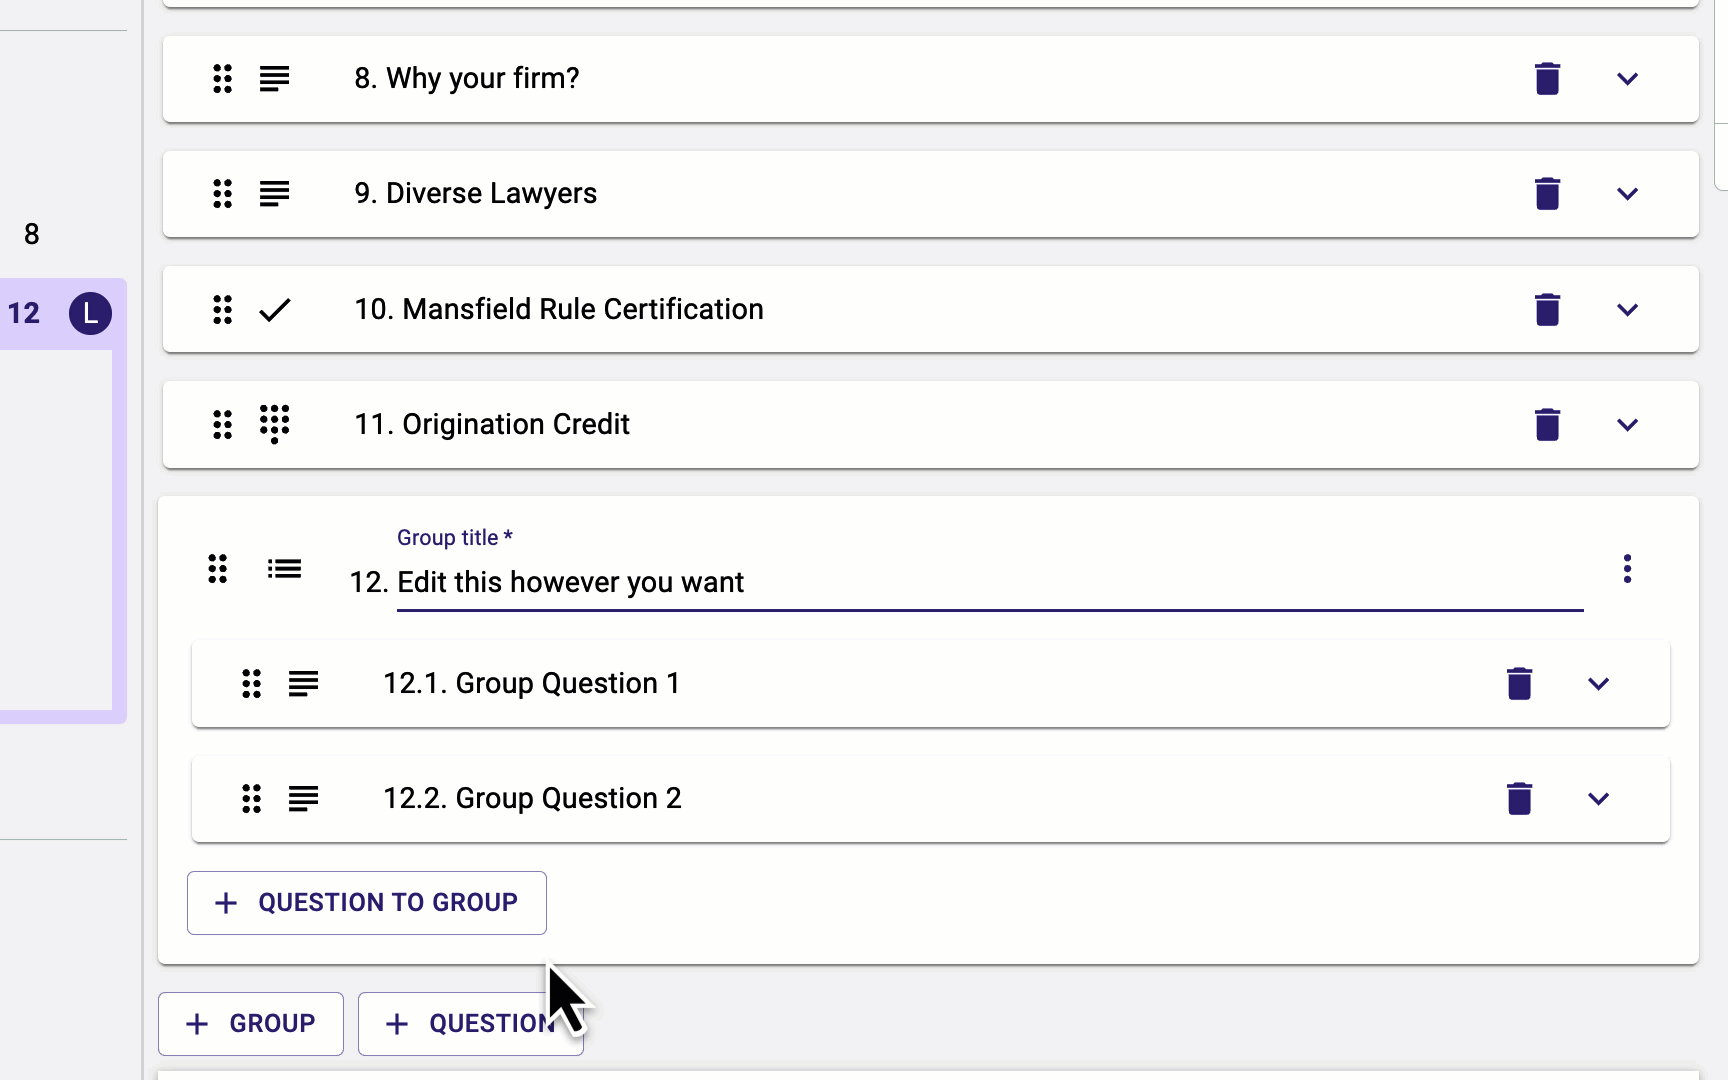
Task: Expand the Origination Credit question
Action: pos(1627,425)
